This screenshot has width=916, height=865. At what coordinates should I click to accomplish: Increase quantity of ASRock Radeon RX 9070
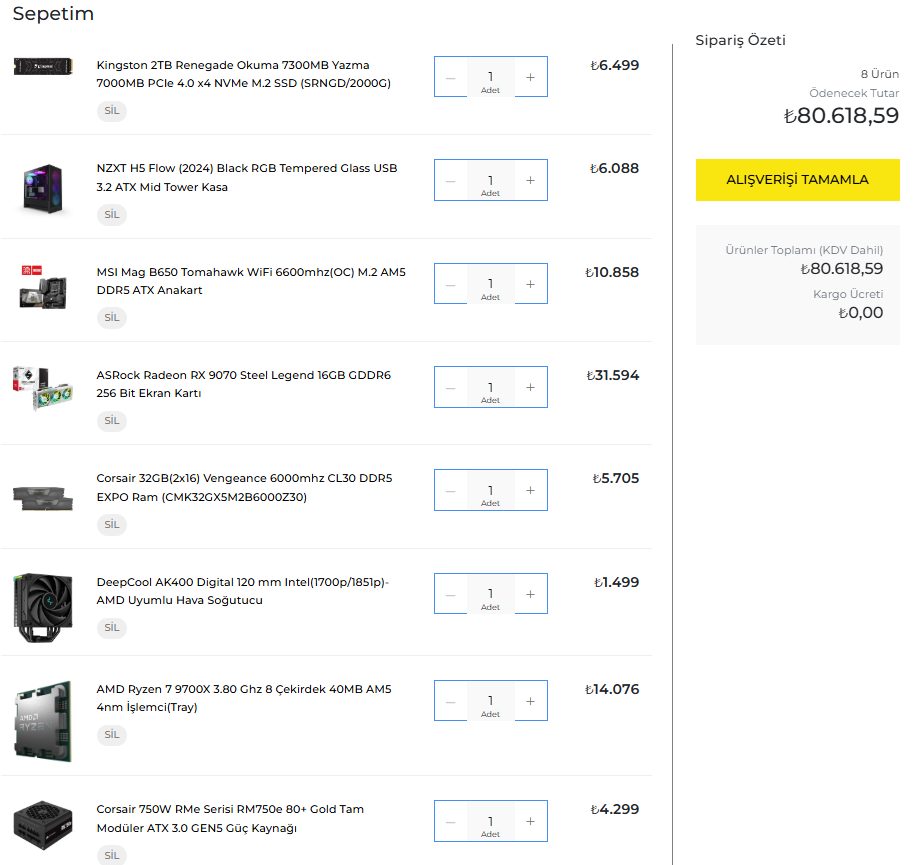click(x=530, y=387)
